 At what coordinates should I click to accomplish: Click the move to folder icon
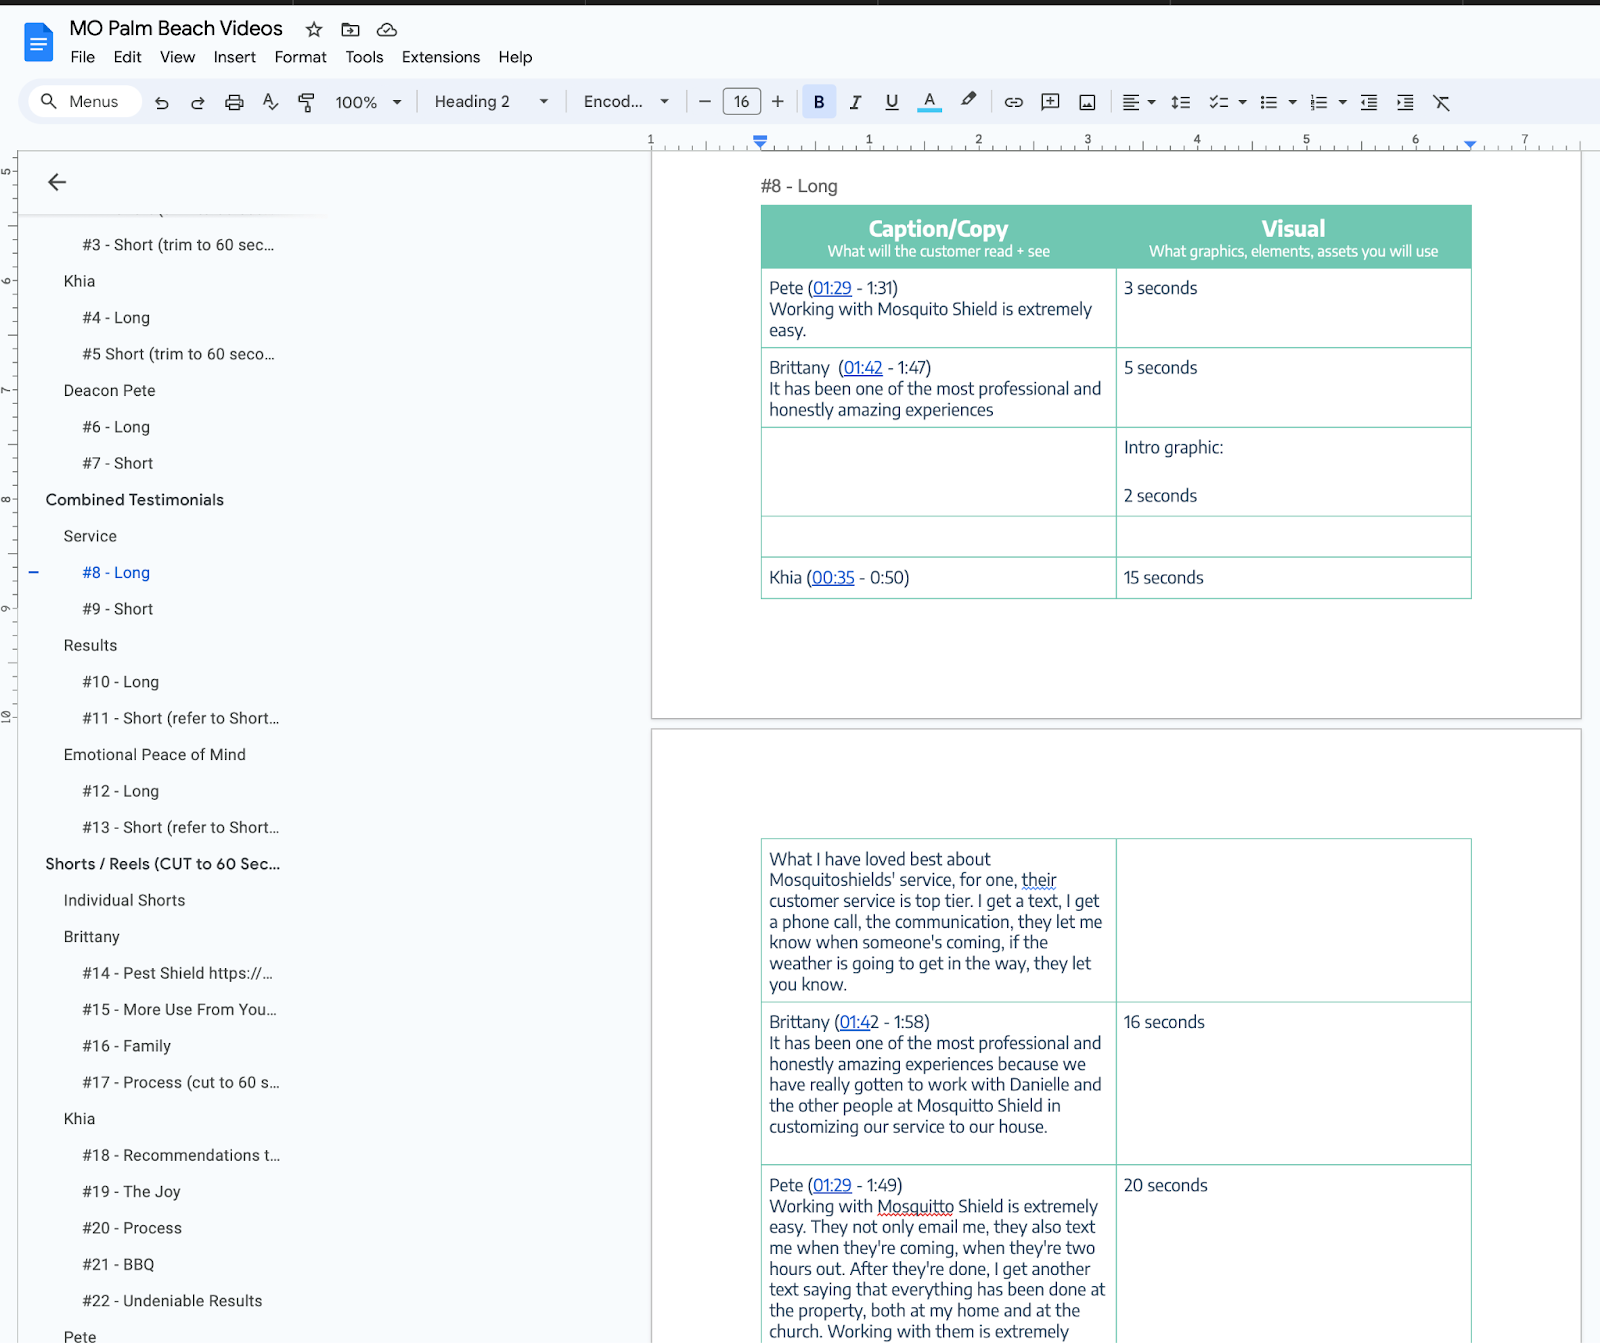coord(350,29)
